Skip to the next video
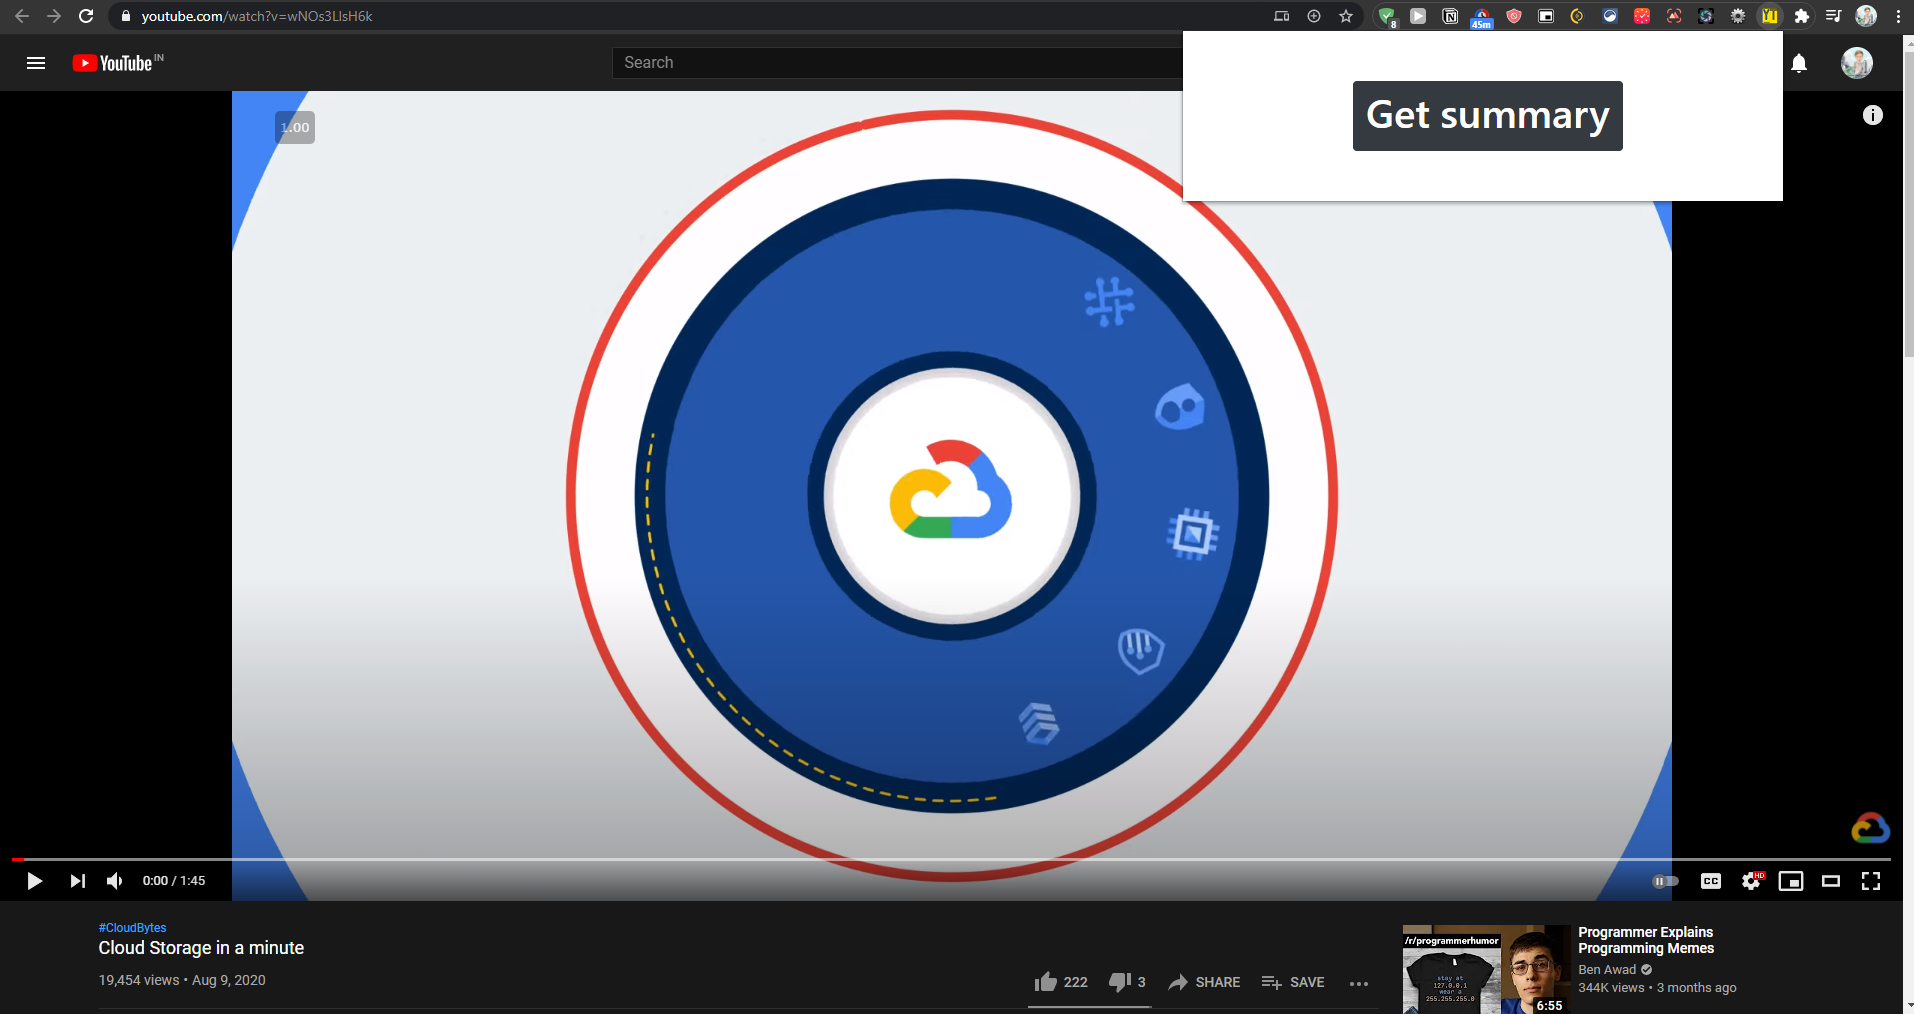 tap(77, 881)
